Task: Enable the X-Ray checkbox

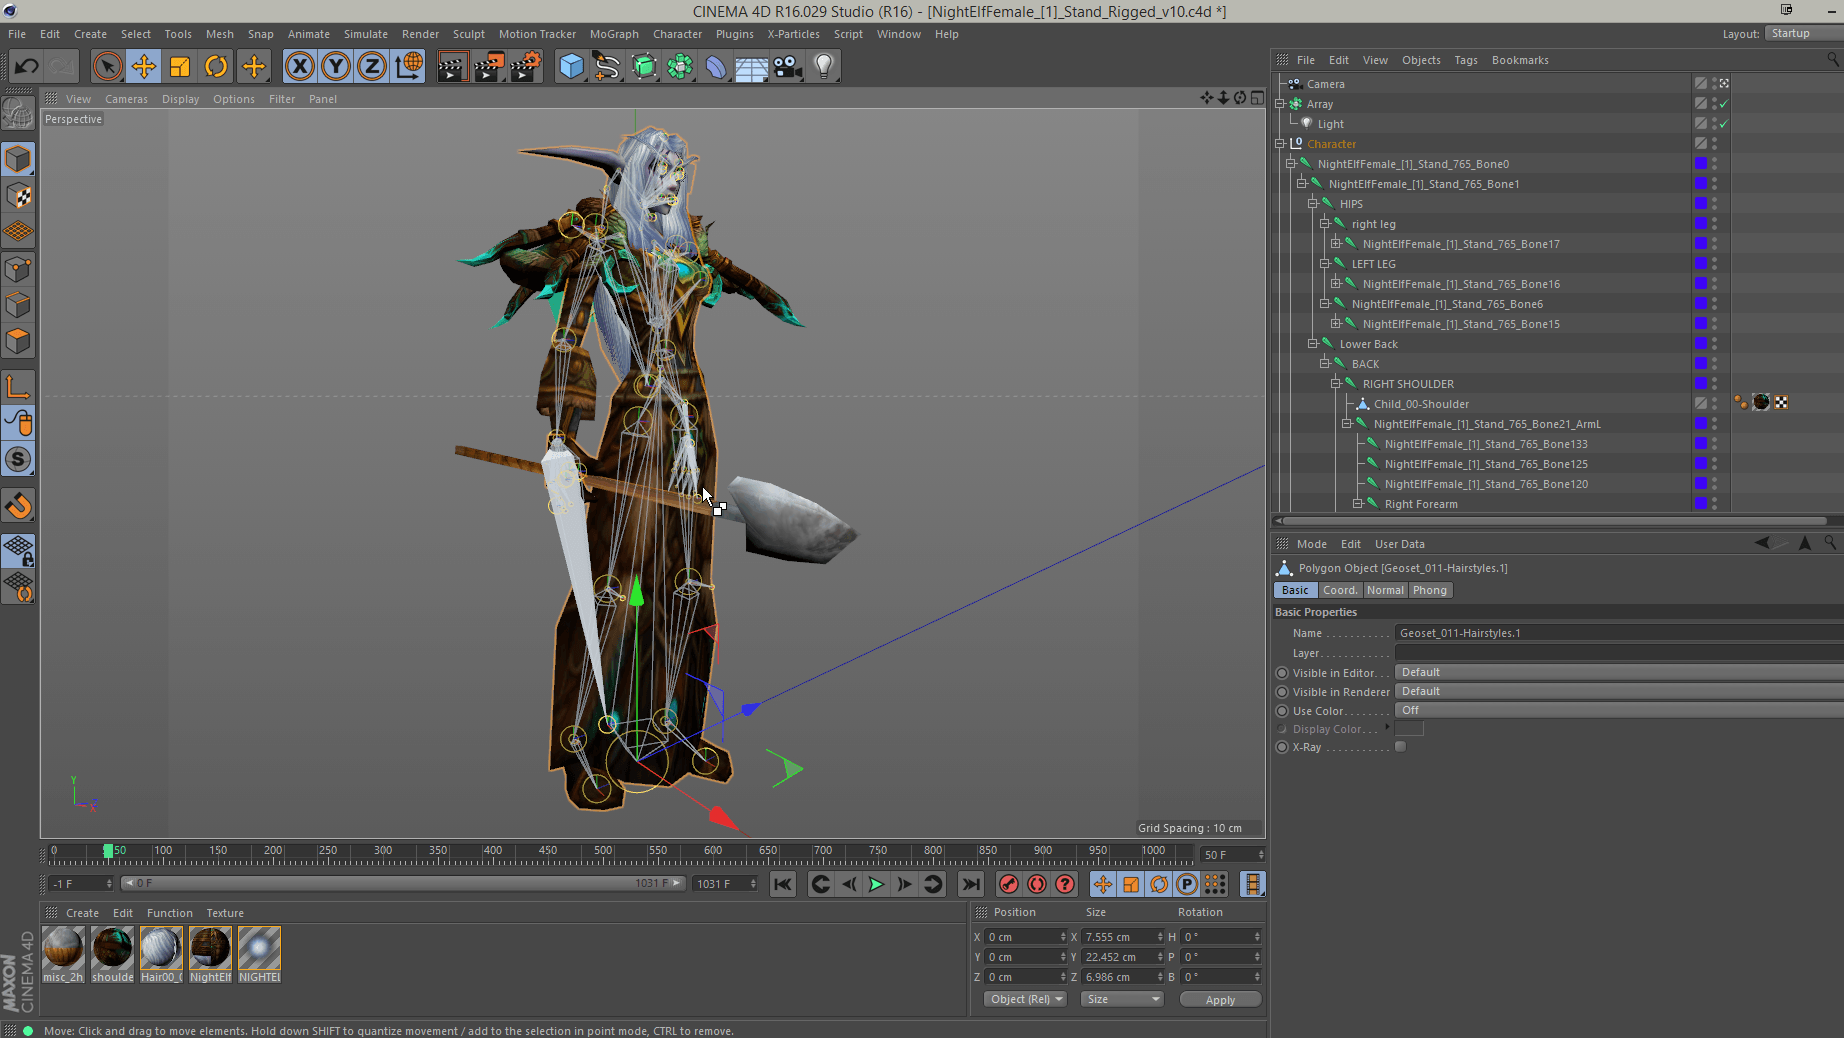Action: 1400,747
